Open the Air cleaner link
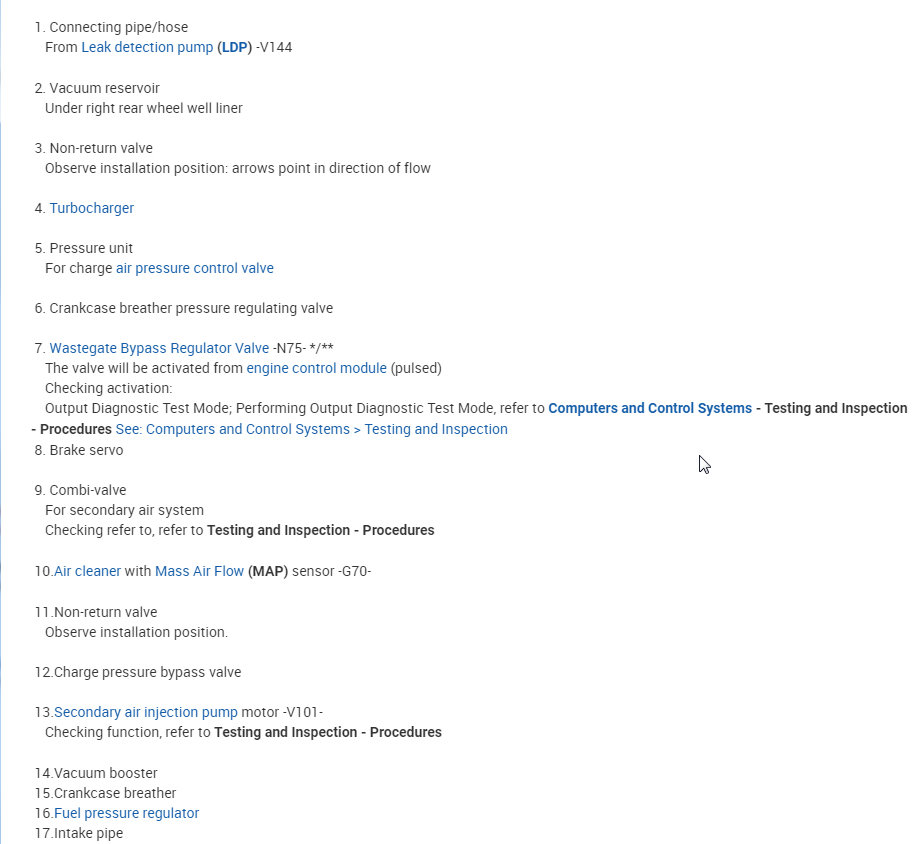Viewport: 922px width, 844px height. (x=87, y=571)
